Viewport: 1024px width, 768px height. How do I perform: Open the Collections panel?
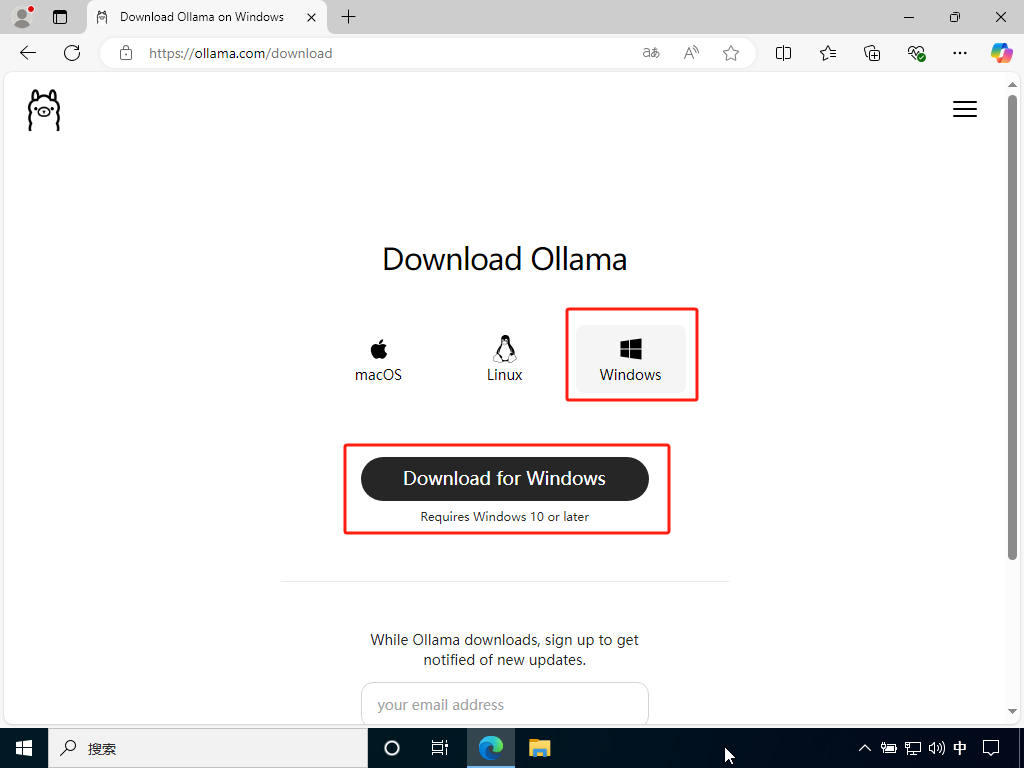pyautogui.click(x=872, y=53)
